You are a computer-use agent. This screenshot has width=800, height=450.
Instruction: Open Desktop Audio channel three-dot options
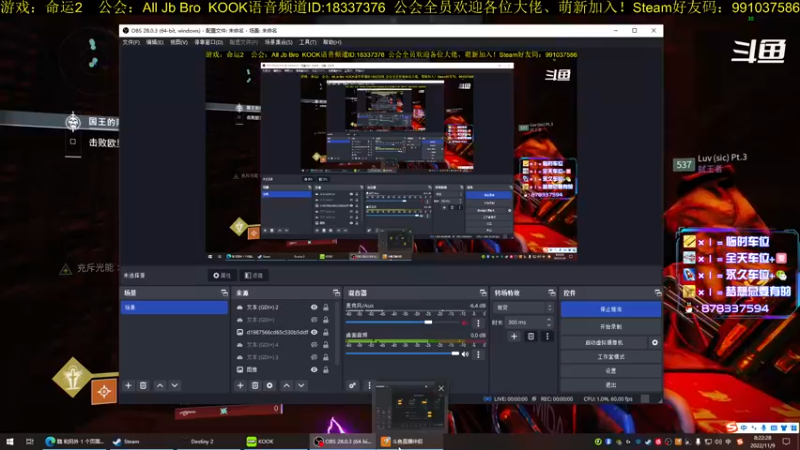click(478, 354)
